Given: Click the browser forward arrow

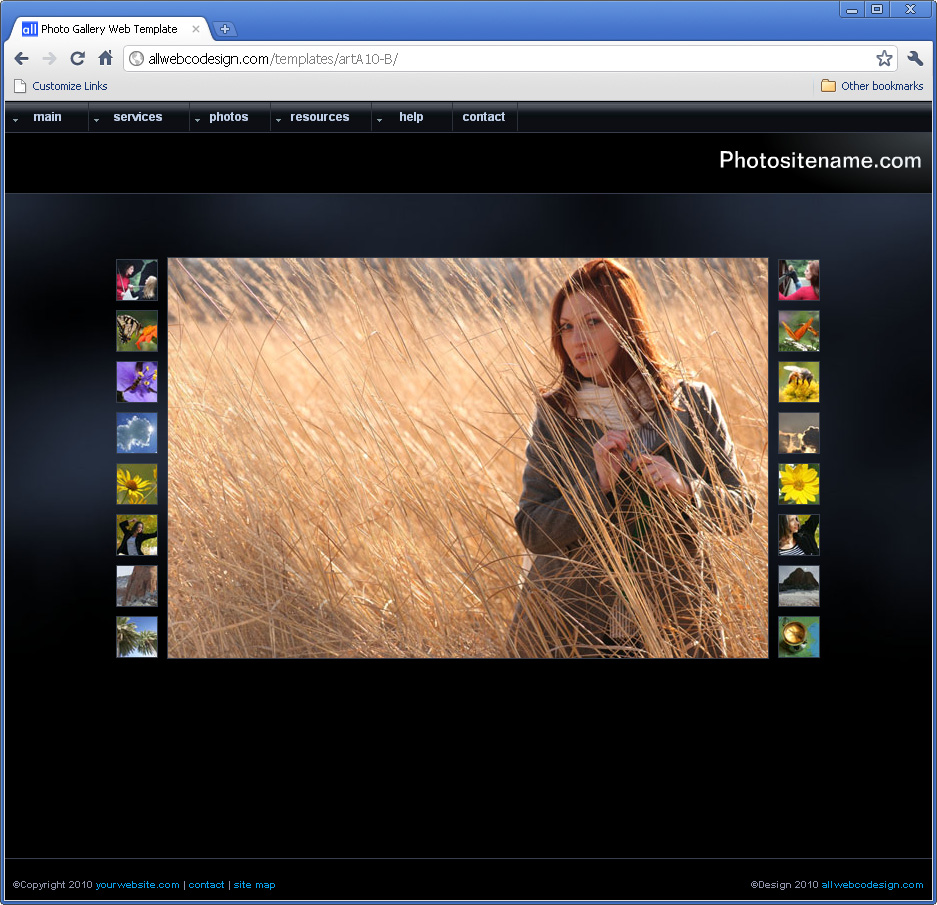Looking at the screenshot, I should [x=49, y=59].
